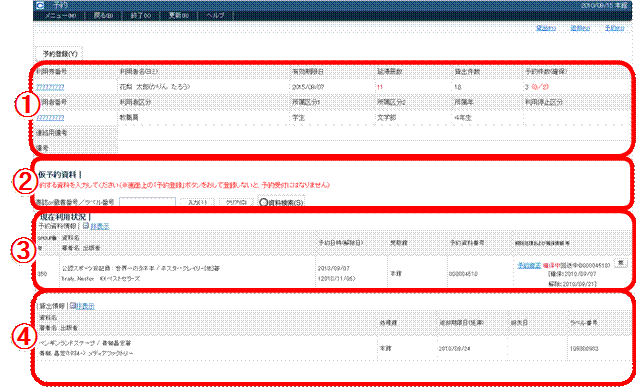Hide the loan info via 非表示 link
636x388 pixels.
tap(85, 306)
